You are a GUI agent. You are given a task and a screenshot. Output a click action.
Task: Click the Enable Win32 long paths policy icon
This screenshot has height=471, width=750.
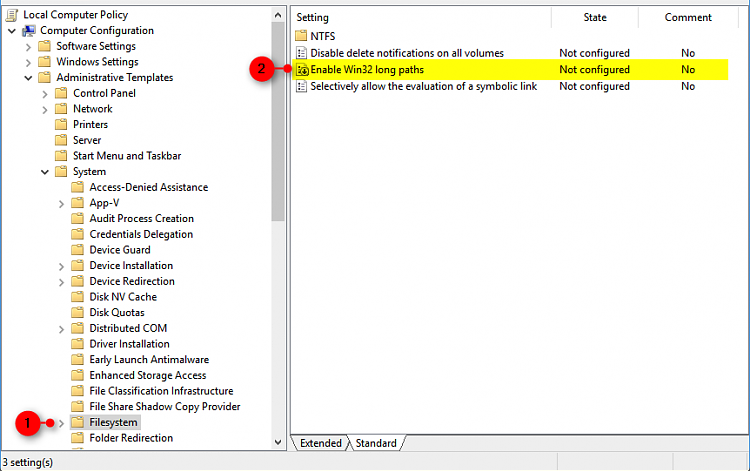coord(302,70)
